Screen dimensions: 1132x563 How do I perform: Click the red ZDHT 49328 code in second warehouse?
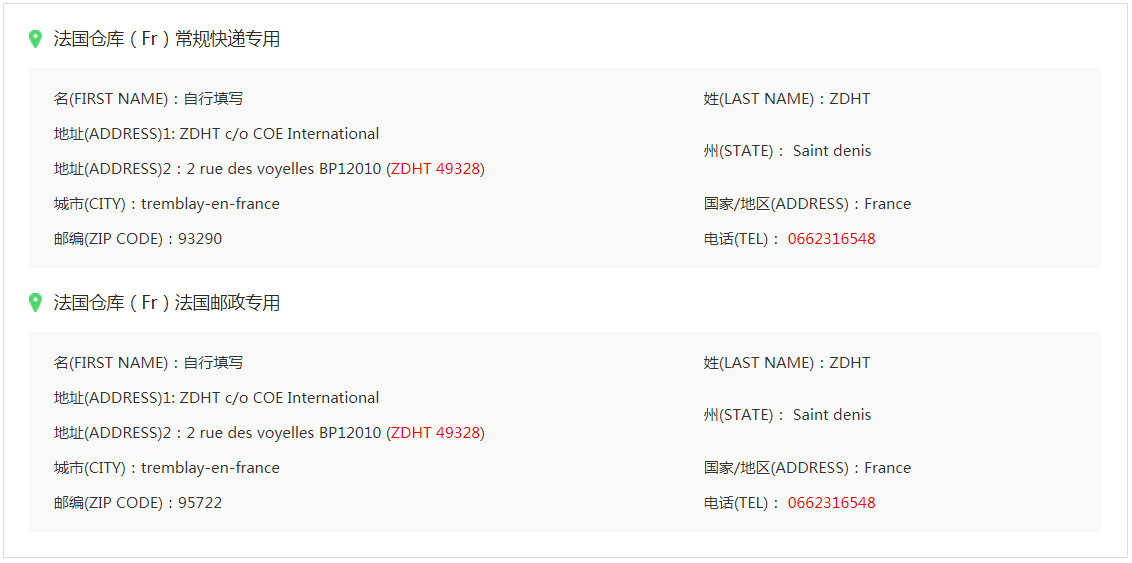coord(435,433)
